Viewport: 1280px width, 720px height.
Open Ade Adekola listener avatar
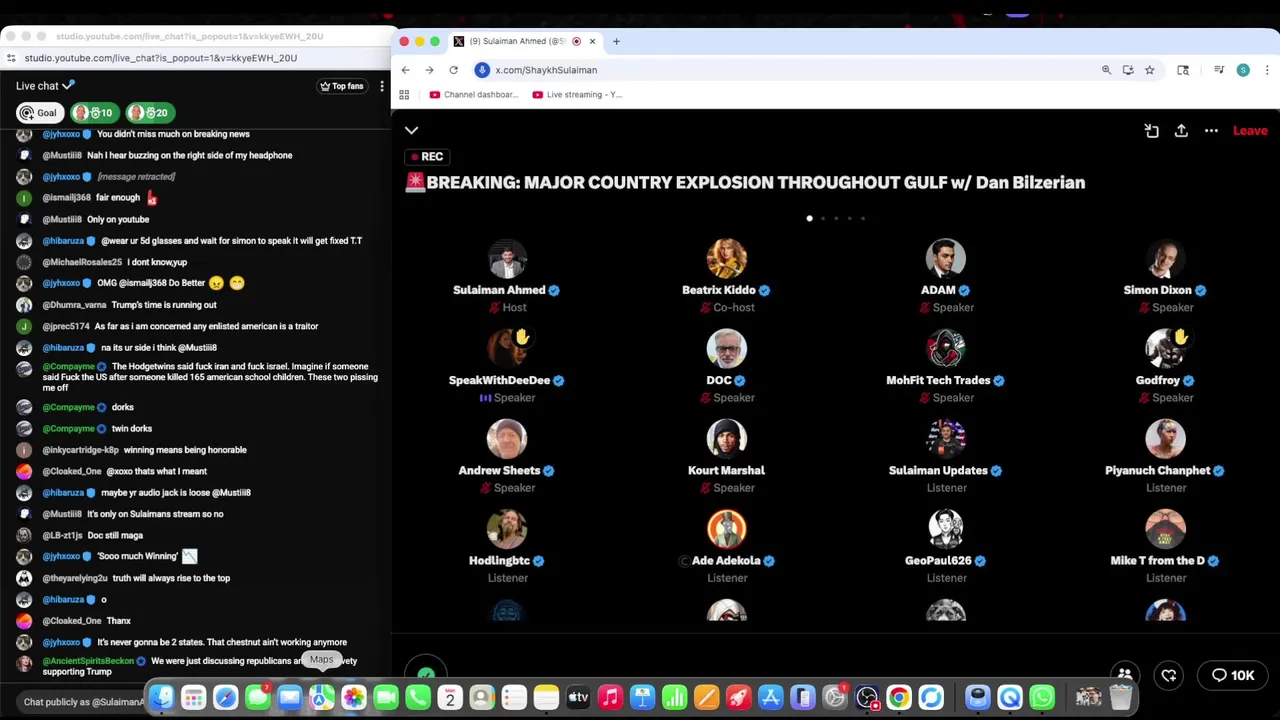click(727, 528)
